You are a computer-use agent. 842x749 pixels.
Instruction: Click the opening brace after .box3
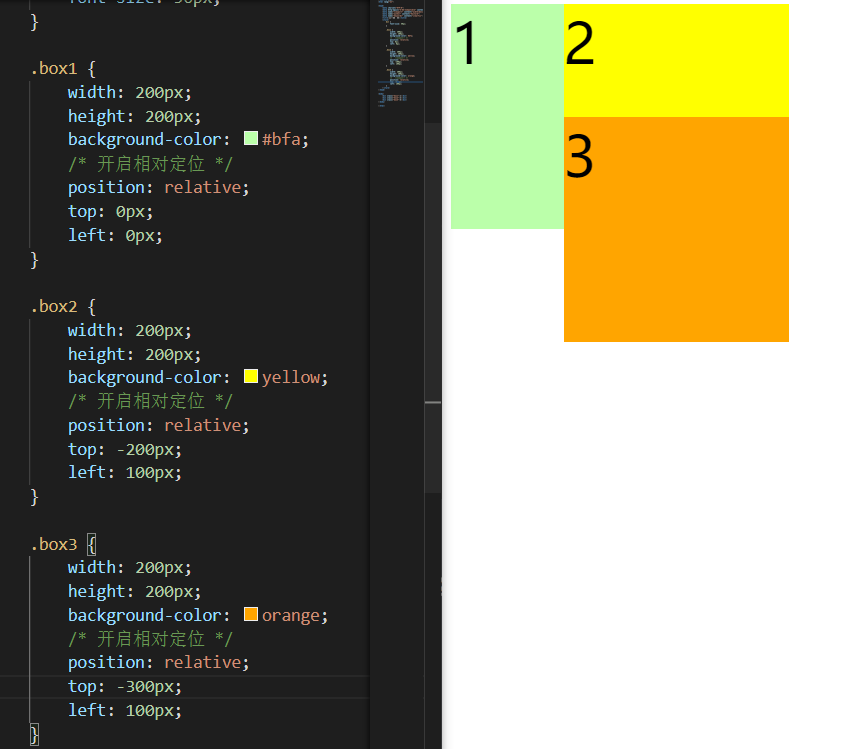coord(91,544)
